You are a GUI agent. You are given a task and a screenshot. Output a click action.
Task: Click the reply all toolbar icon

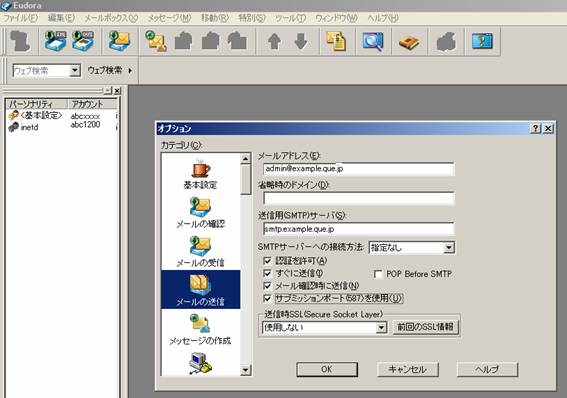coord(210,41)
